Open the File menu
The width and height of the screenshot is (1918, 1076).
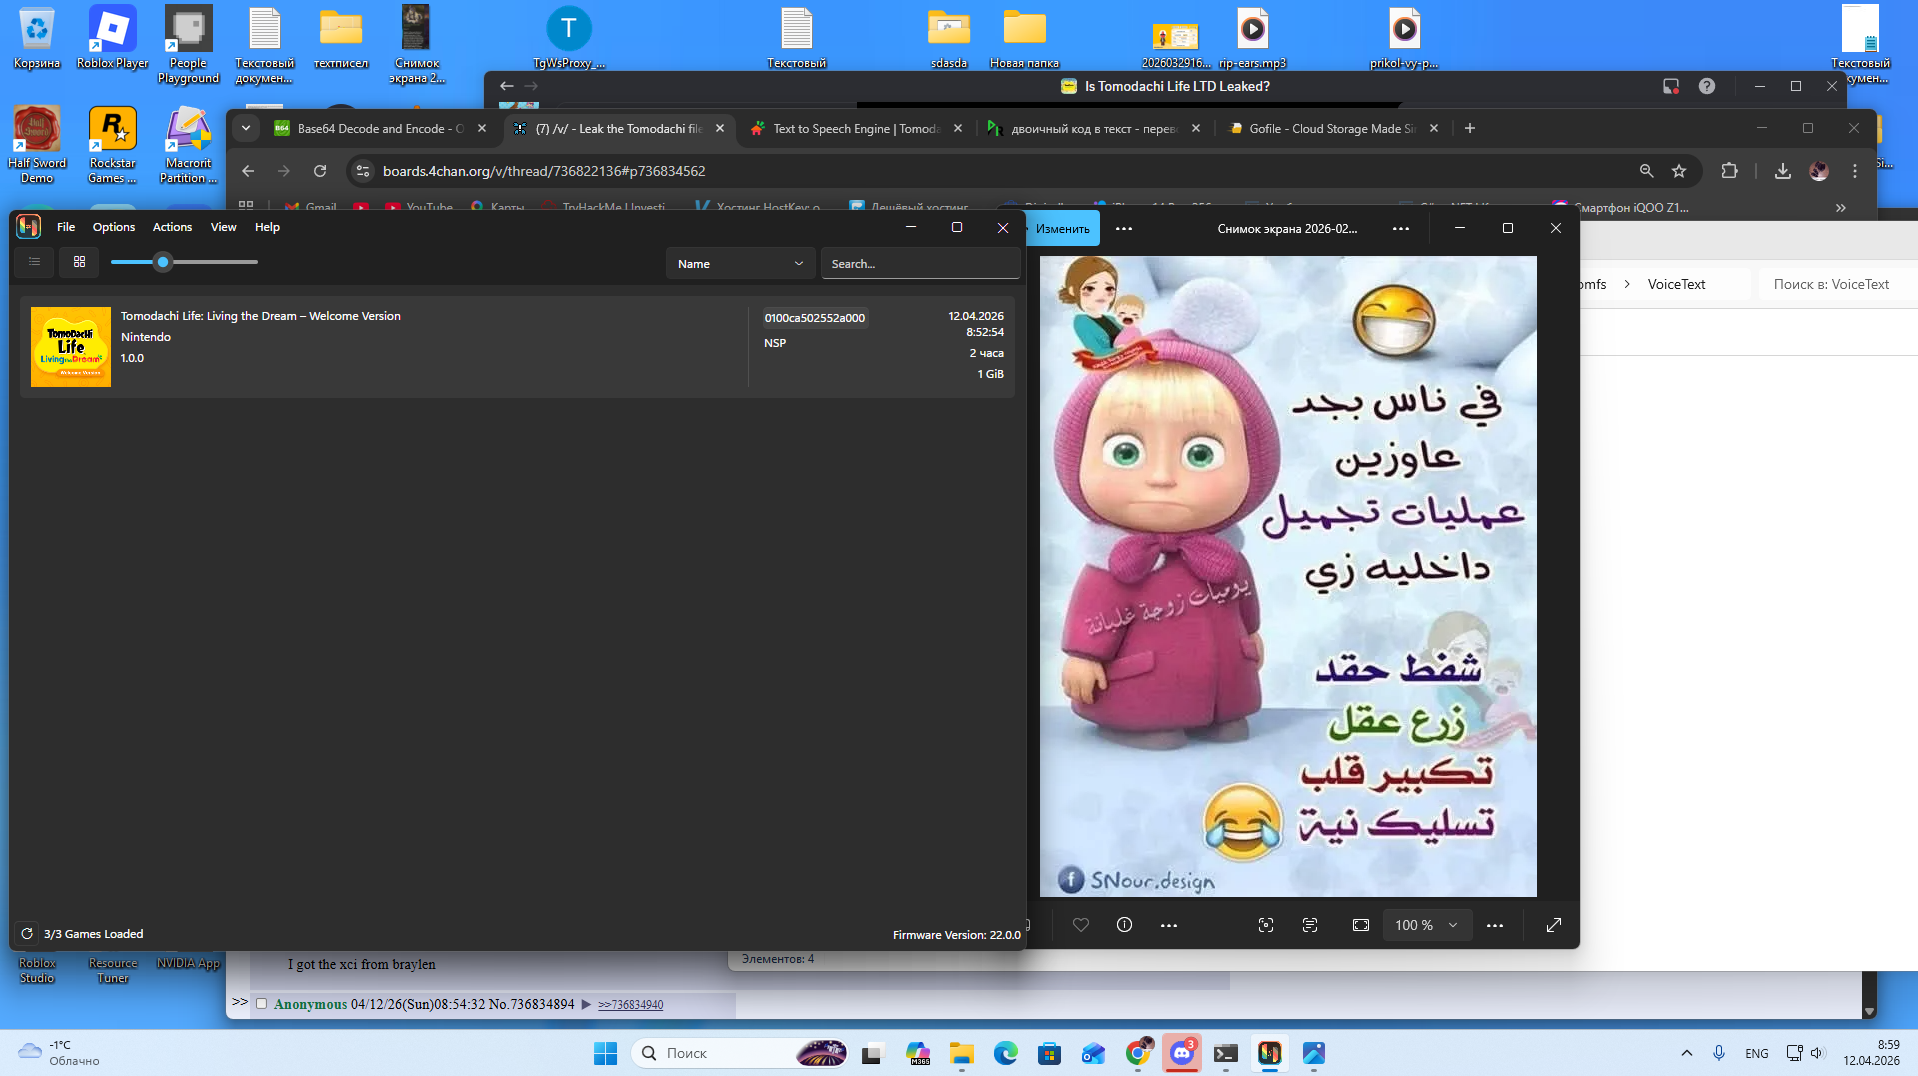(66, 227)
